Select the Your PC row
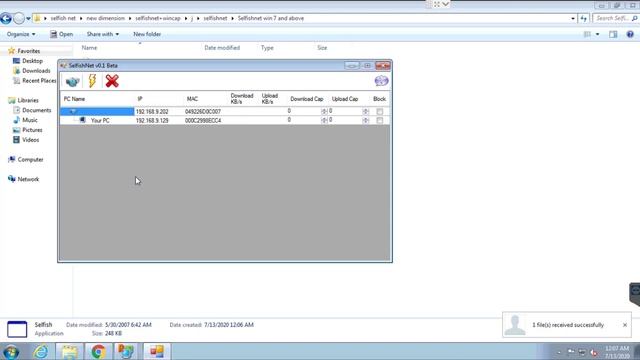Screen dimensions: 640x360 (x=224, y=120)
